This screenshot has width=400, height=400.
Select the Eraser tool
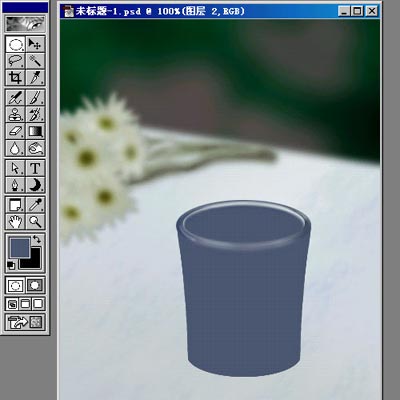15,131
